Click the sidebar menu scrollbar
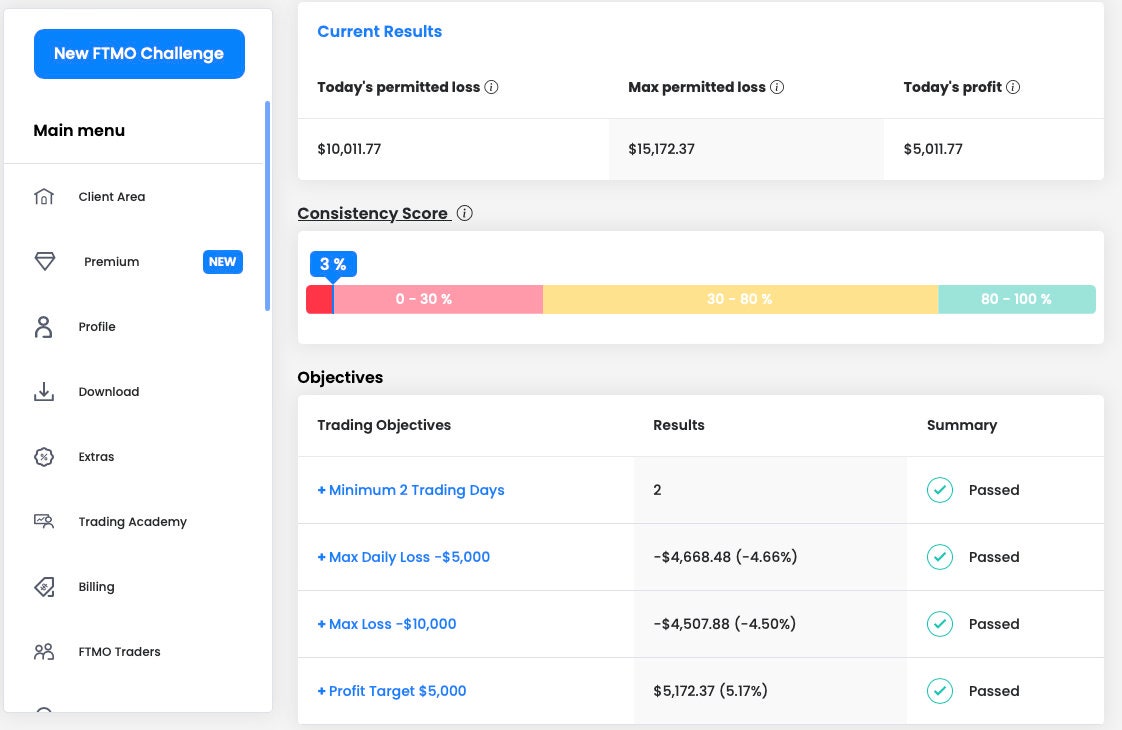 pyautogui.click(x=267, y=206)
